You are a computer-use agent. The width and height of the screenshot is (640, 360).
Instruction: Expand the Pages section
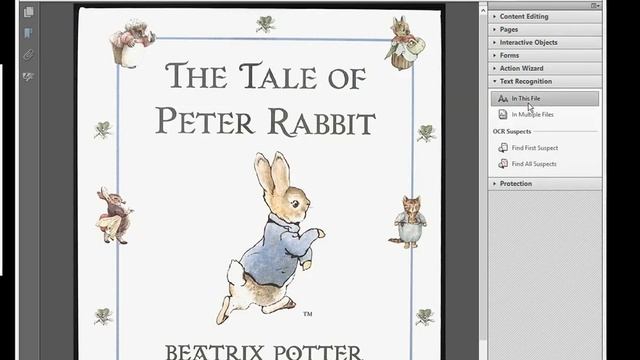point(545,29)
